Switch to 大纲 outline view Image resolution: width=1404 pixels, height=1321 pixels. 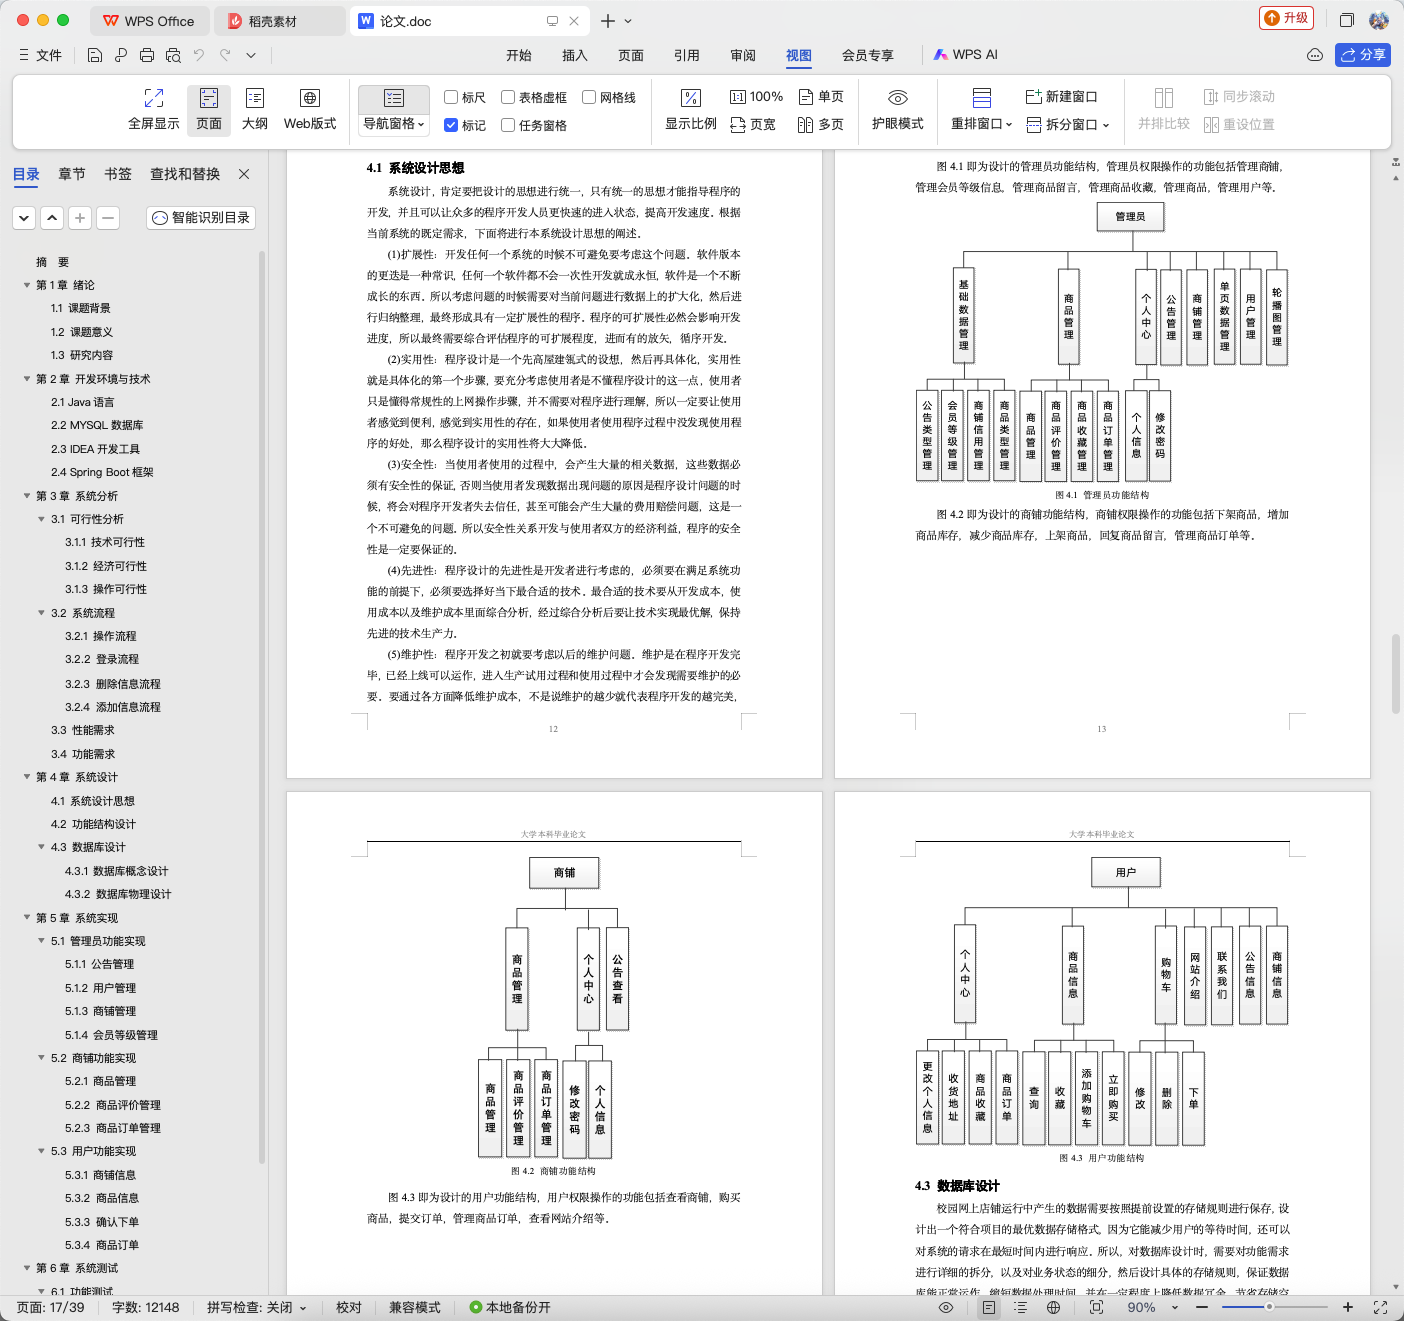point(255,109)
